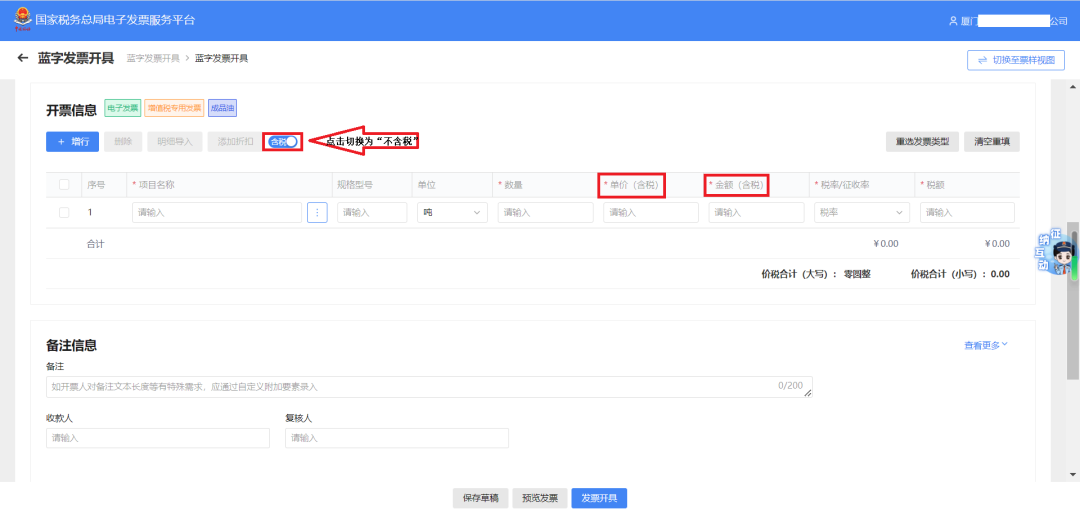Image resolution: width=1080 pixels, height=514 pixels.
Task: Check the row 1 checkbox
Action: point(64,213)
